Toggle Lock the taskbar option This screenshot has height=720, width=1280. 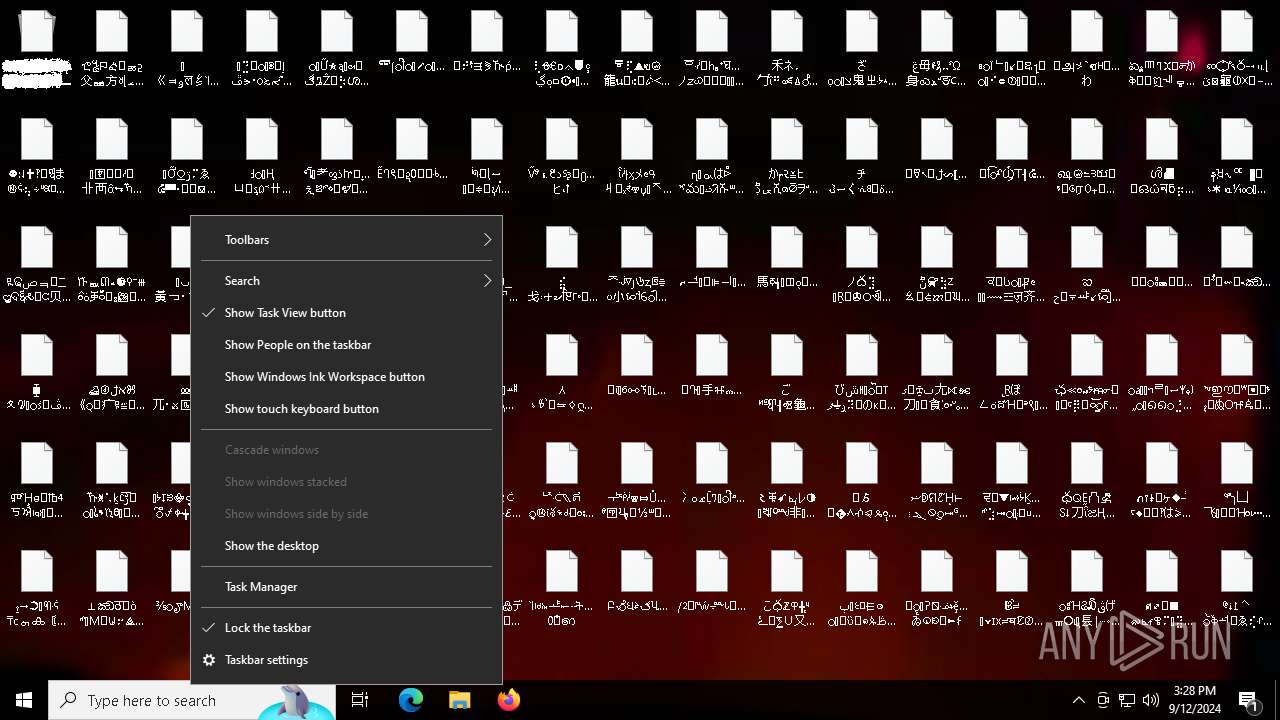(346, 628)
